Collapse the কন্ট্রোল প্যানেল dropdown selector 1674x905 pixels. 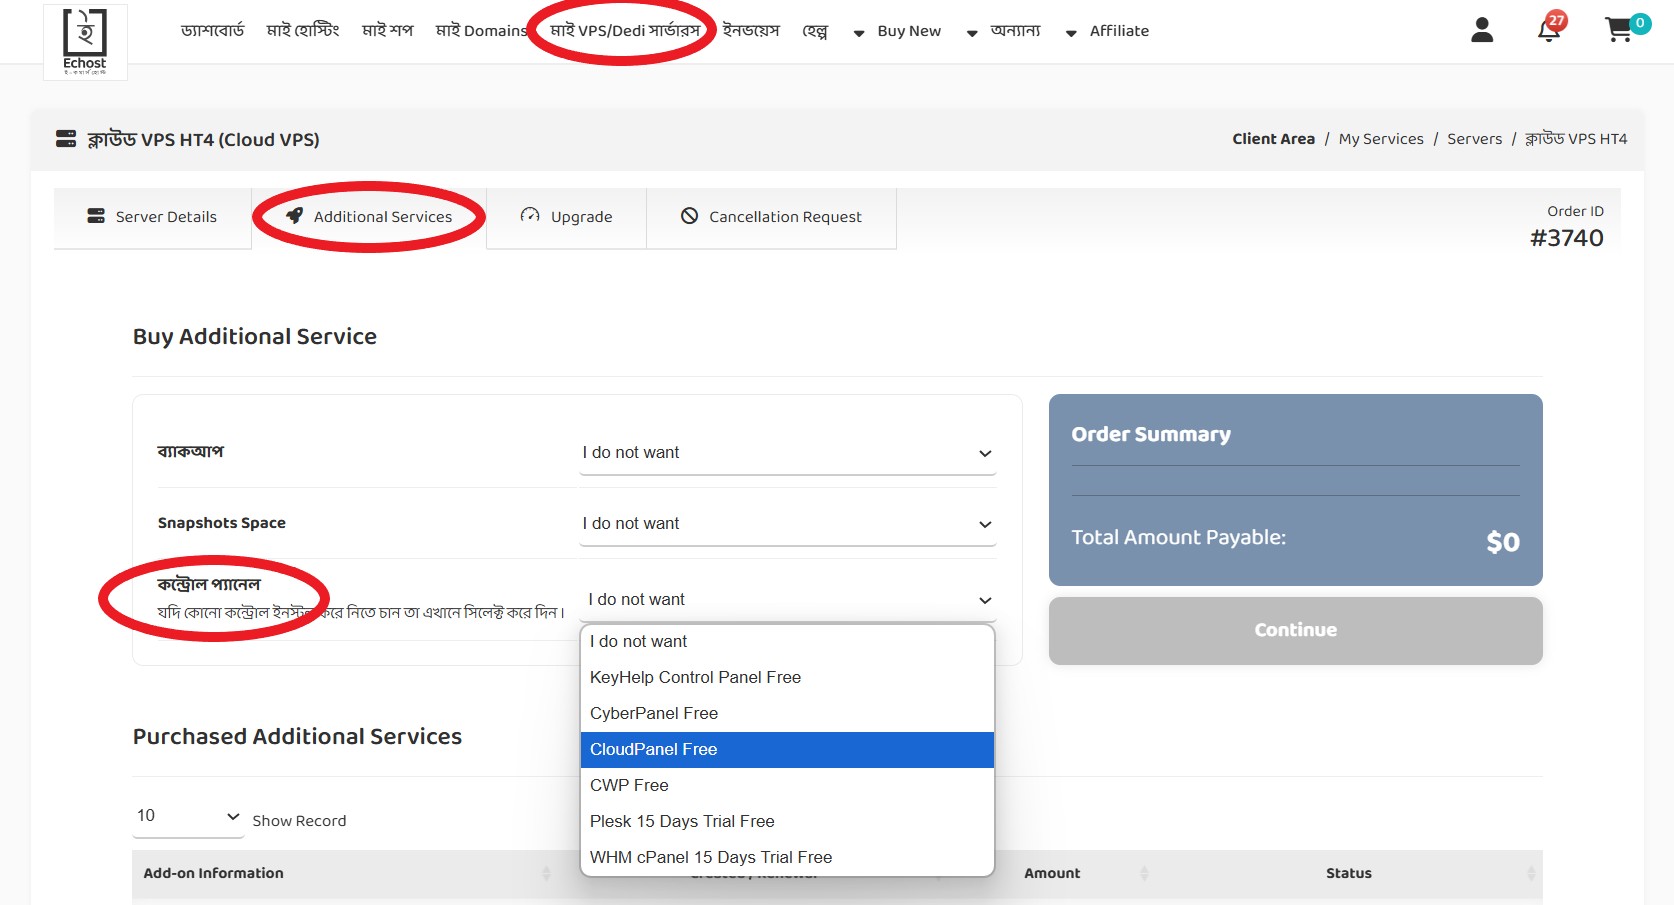tap(788, 600)
